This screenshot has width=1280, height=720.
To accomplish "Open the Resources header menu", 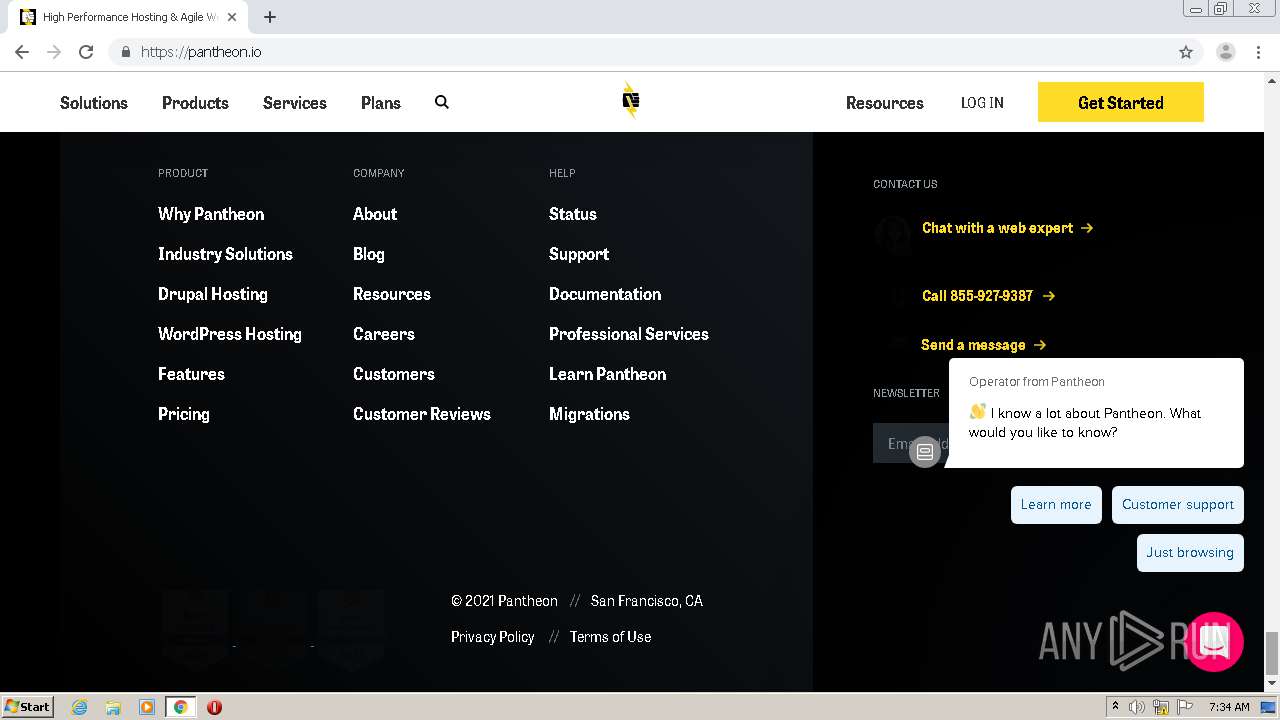I will (885, 103).
